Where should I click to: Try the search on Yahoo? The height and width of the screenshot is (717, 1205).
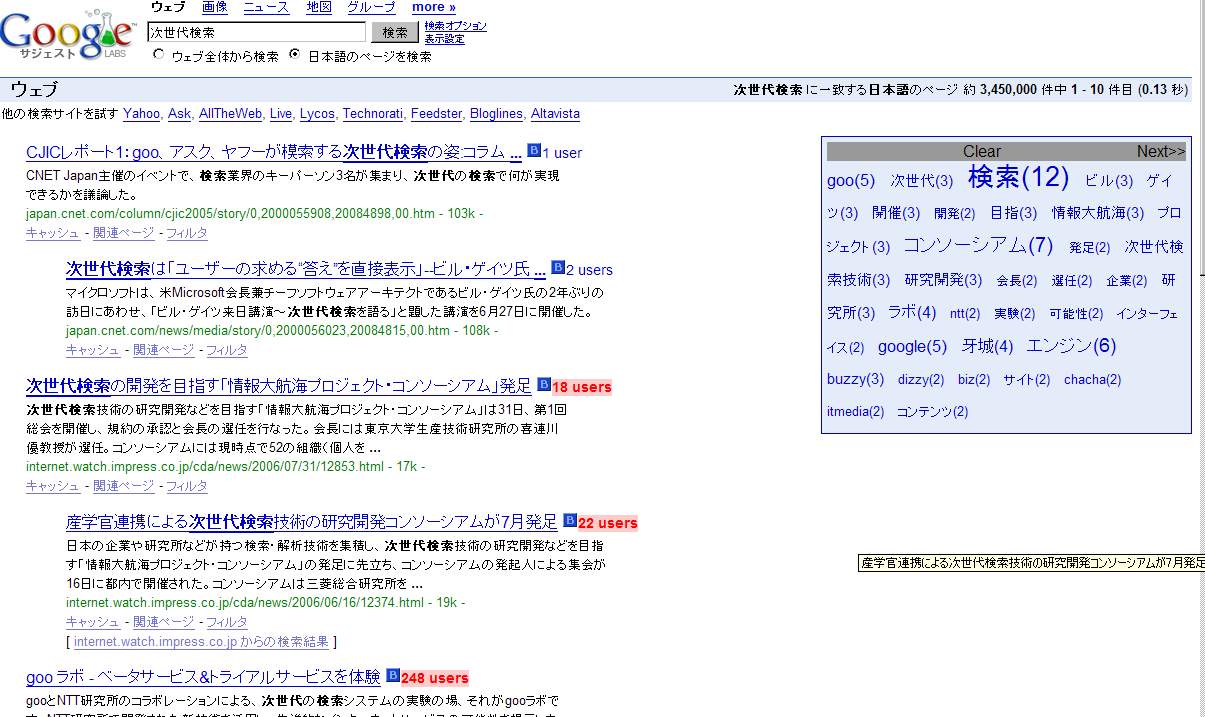point(141,114)
